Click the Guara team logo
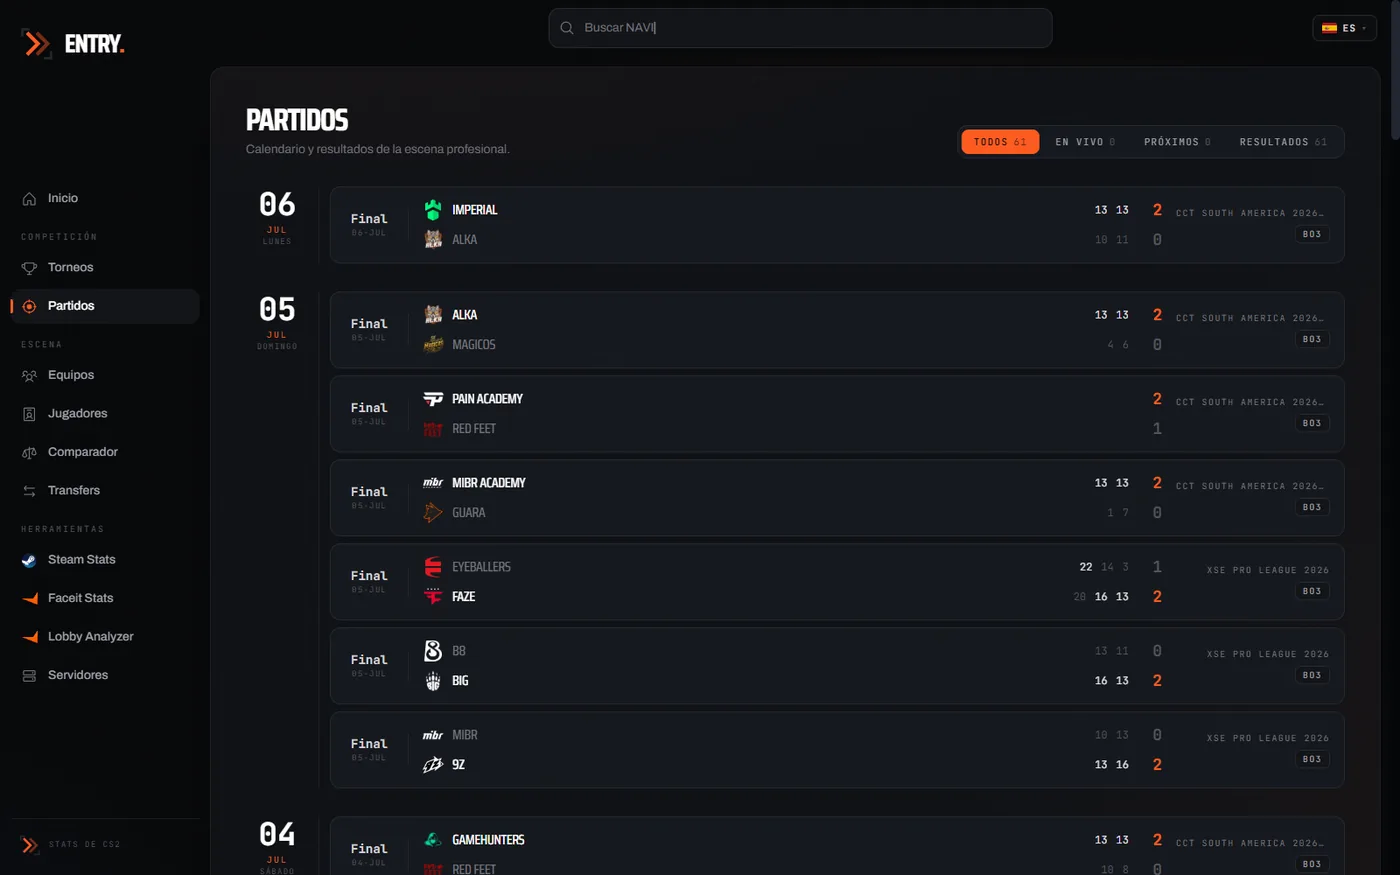Image resolution: width=1400 pixels, height=875 pixels. (x=433, y=513)
